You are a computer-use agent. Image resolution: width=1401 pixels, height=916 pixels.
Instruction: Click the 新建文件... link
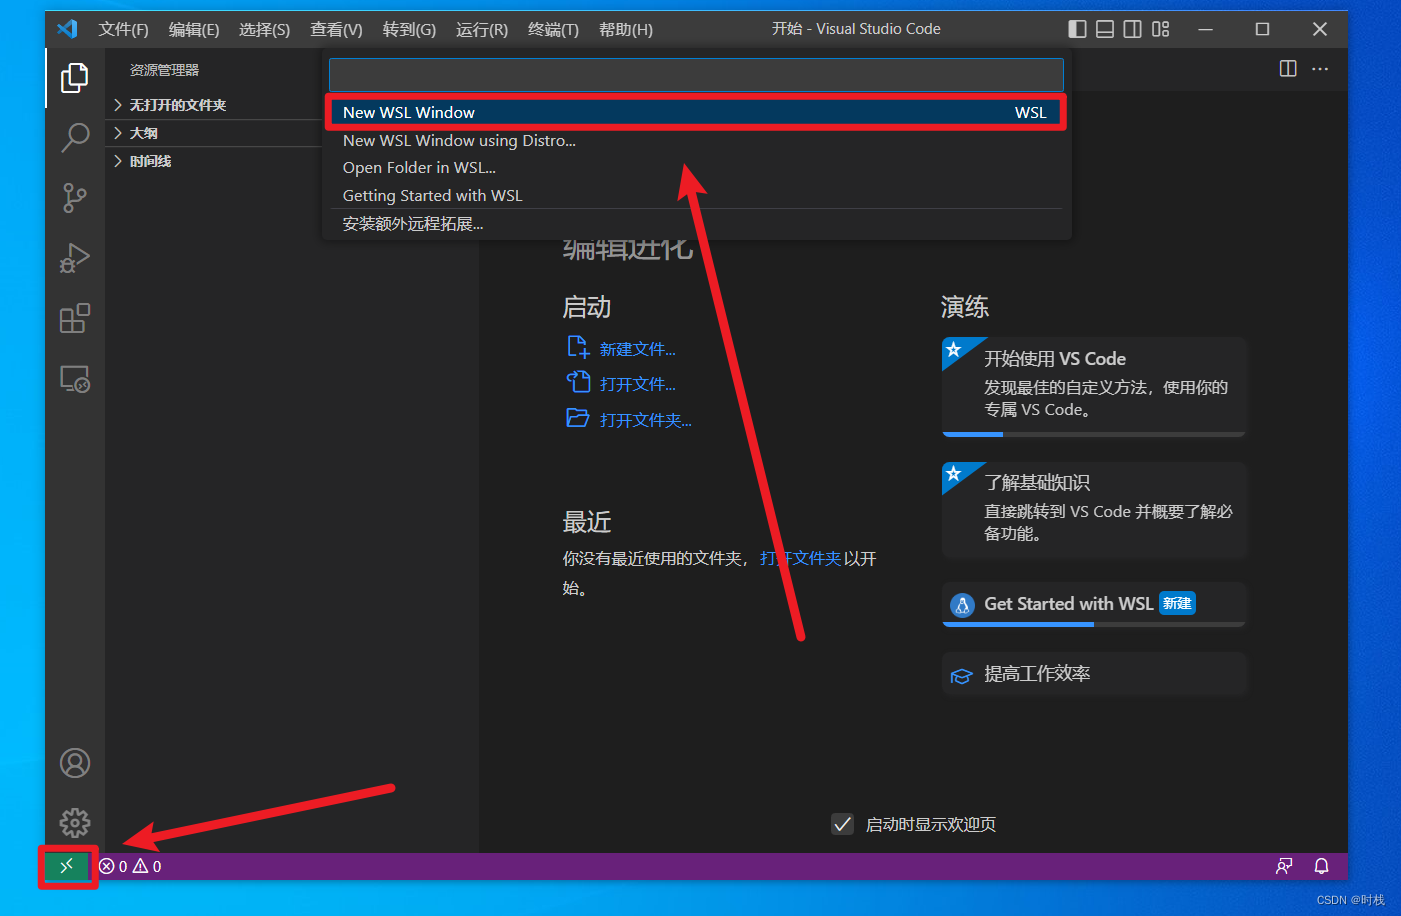pyautogui.click(x=637, y=349)
